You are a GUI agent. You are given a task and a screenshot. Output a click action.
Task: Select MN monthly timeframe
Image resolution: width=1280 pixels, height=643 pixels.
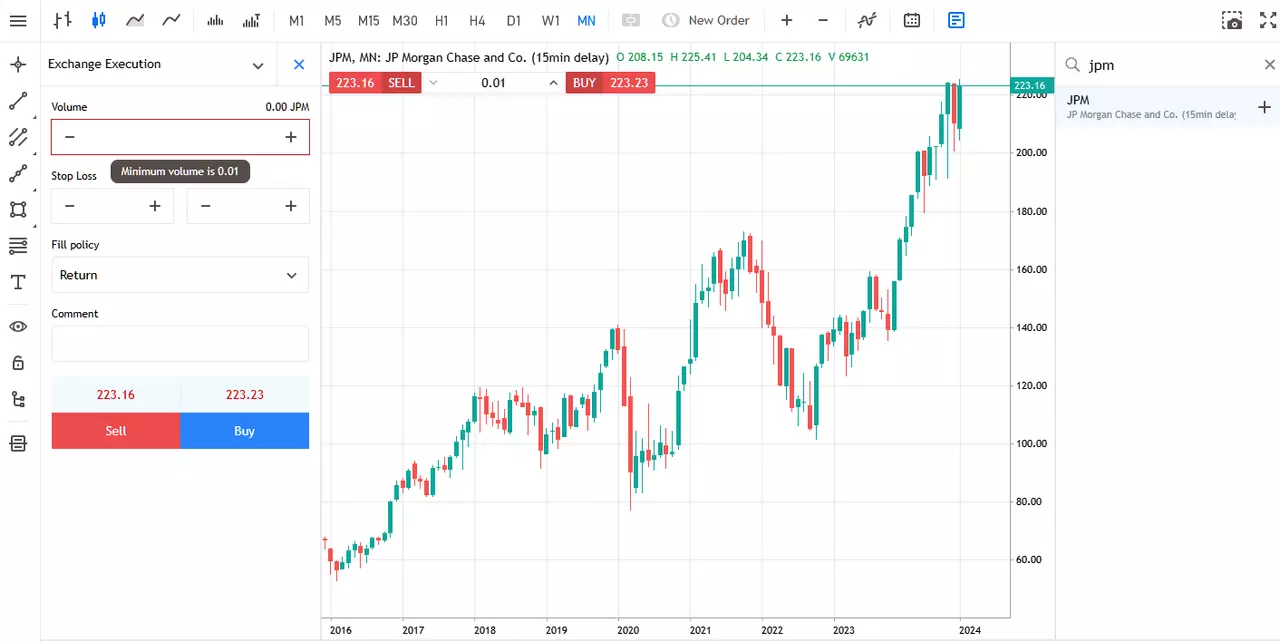coord(586,20)
